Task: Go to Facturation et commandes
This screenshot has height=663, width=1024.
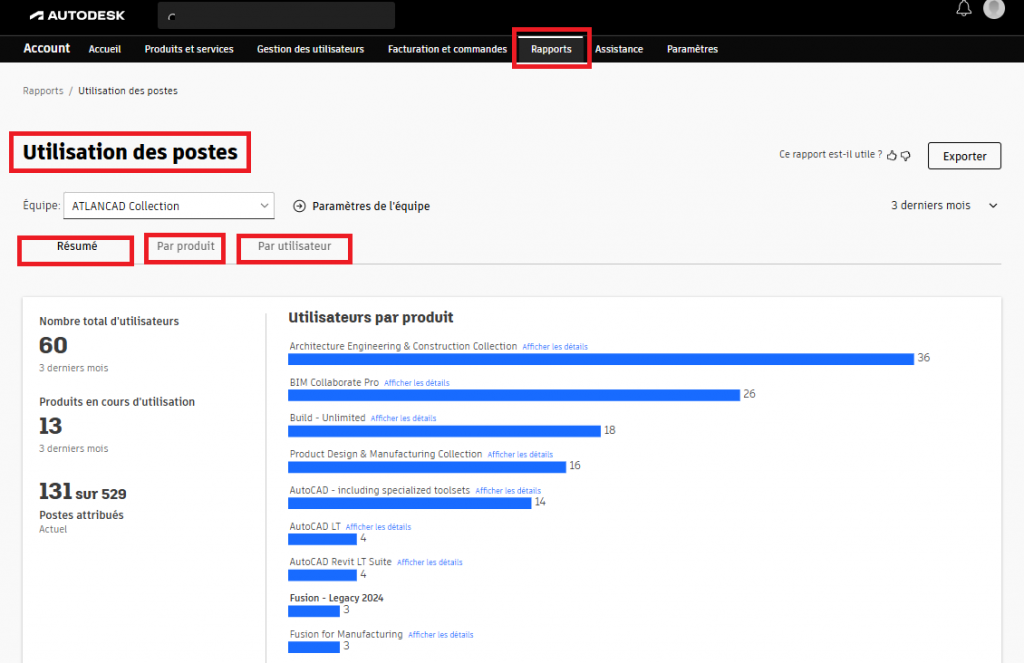Action: [x=447, y=49]
